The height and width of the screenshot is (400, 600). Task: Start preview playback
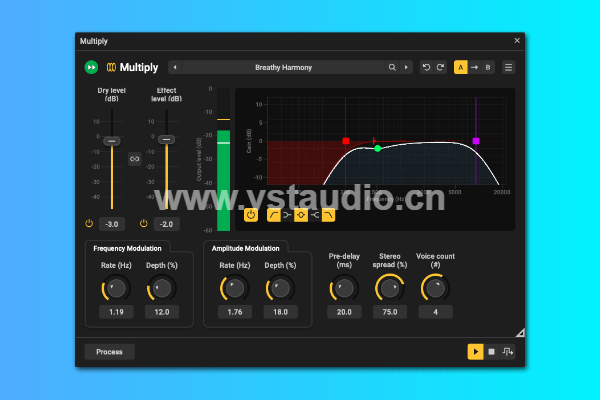pyautogui.click(x=475, y=352)
